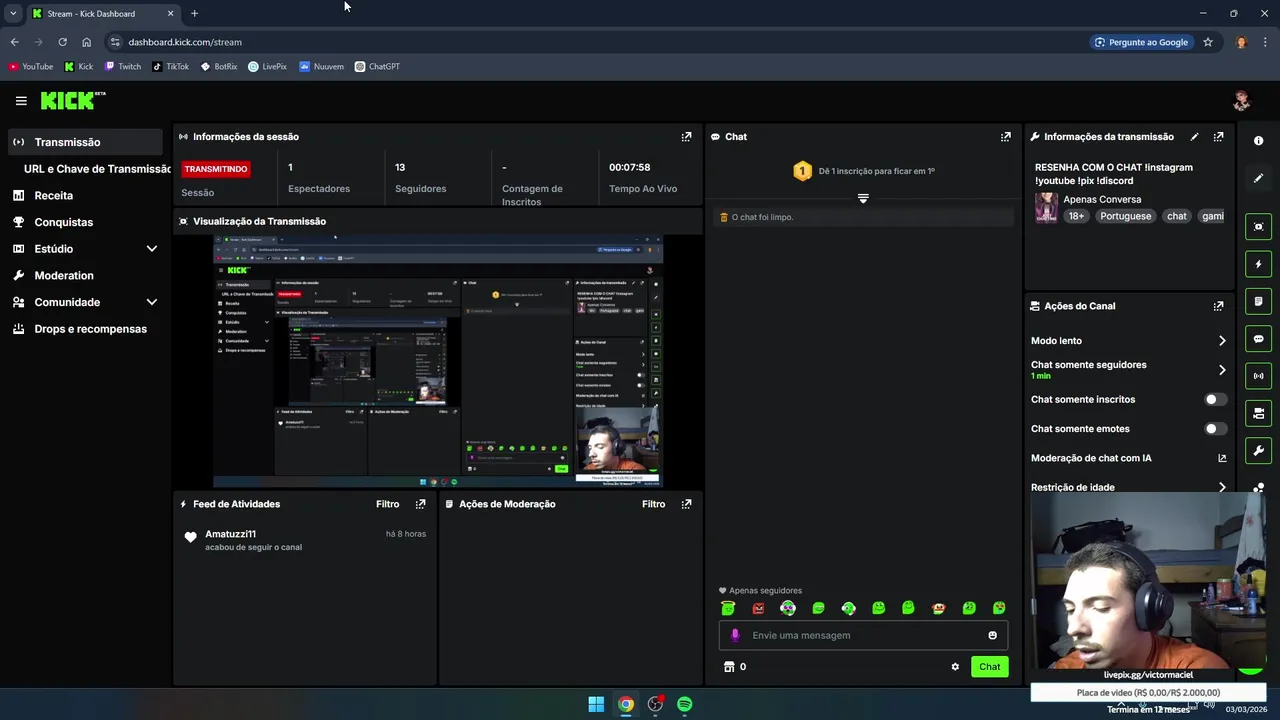
Task: Click the document icon in right rail
Action: pos(1258,301)
